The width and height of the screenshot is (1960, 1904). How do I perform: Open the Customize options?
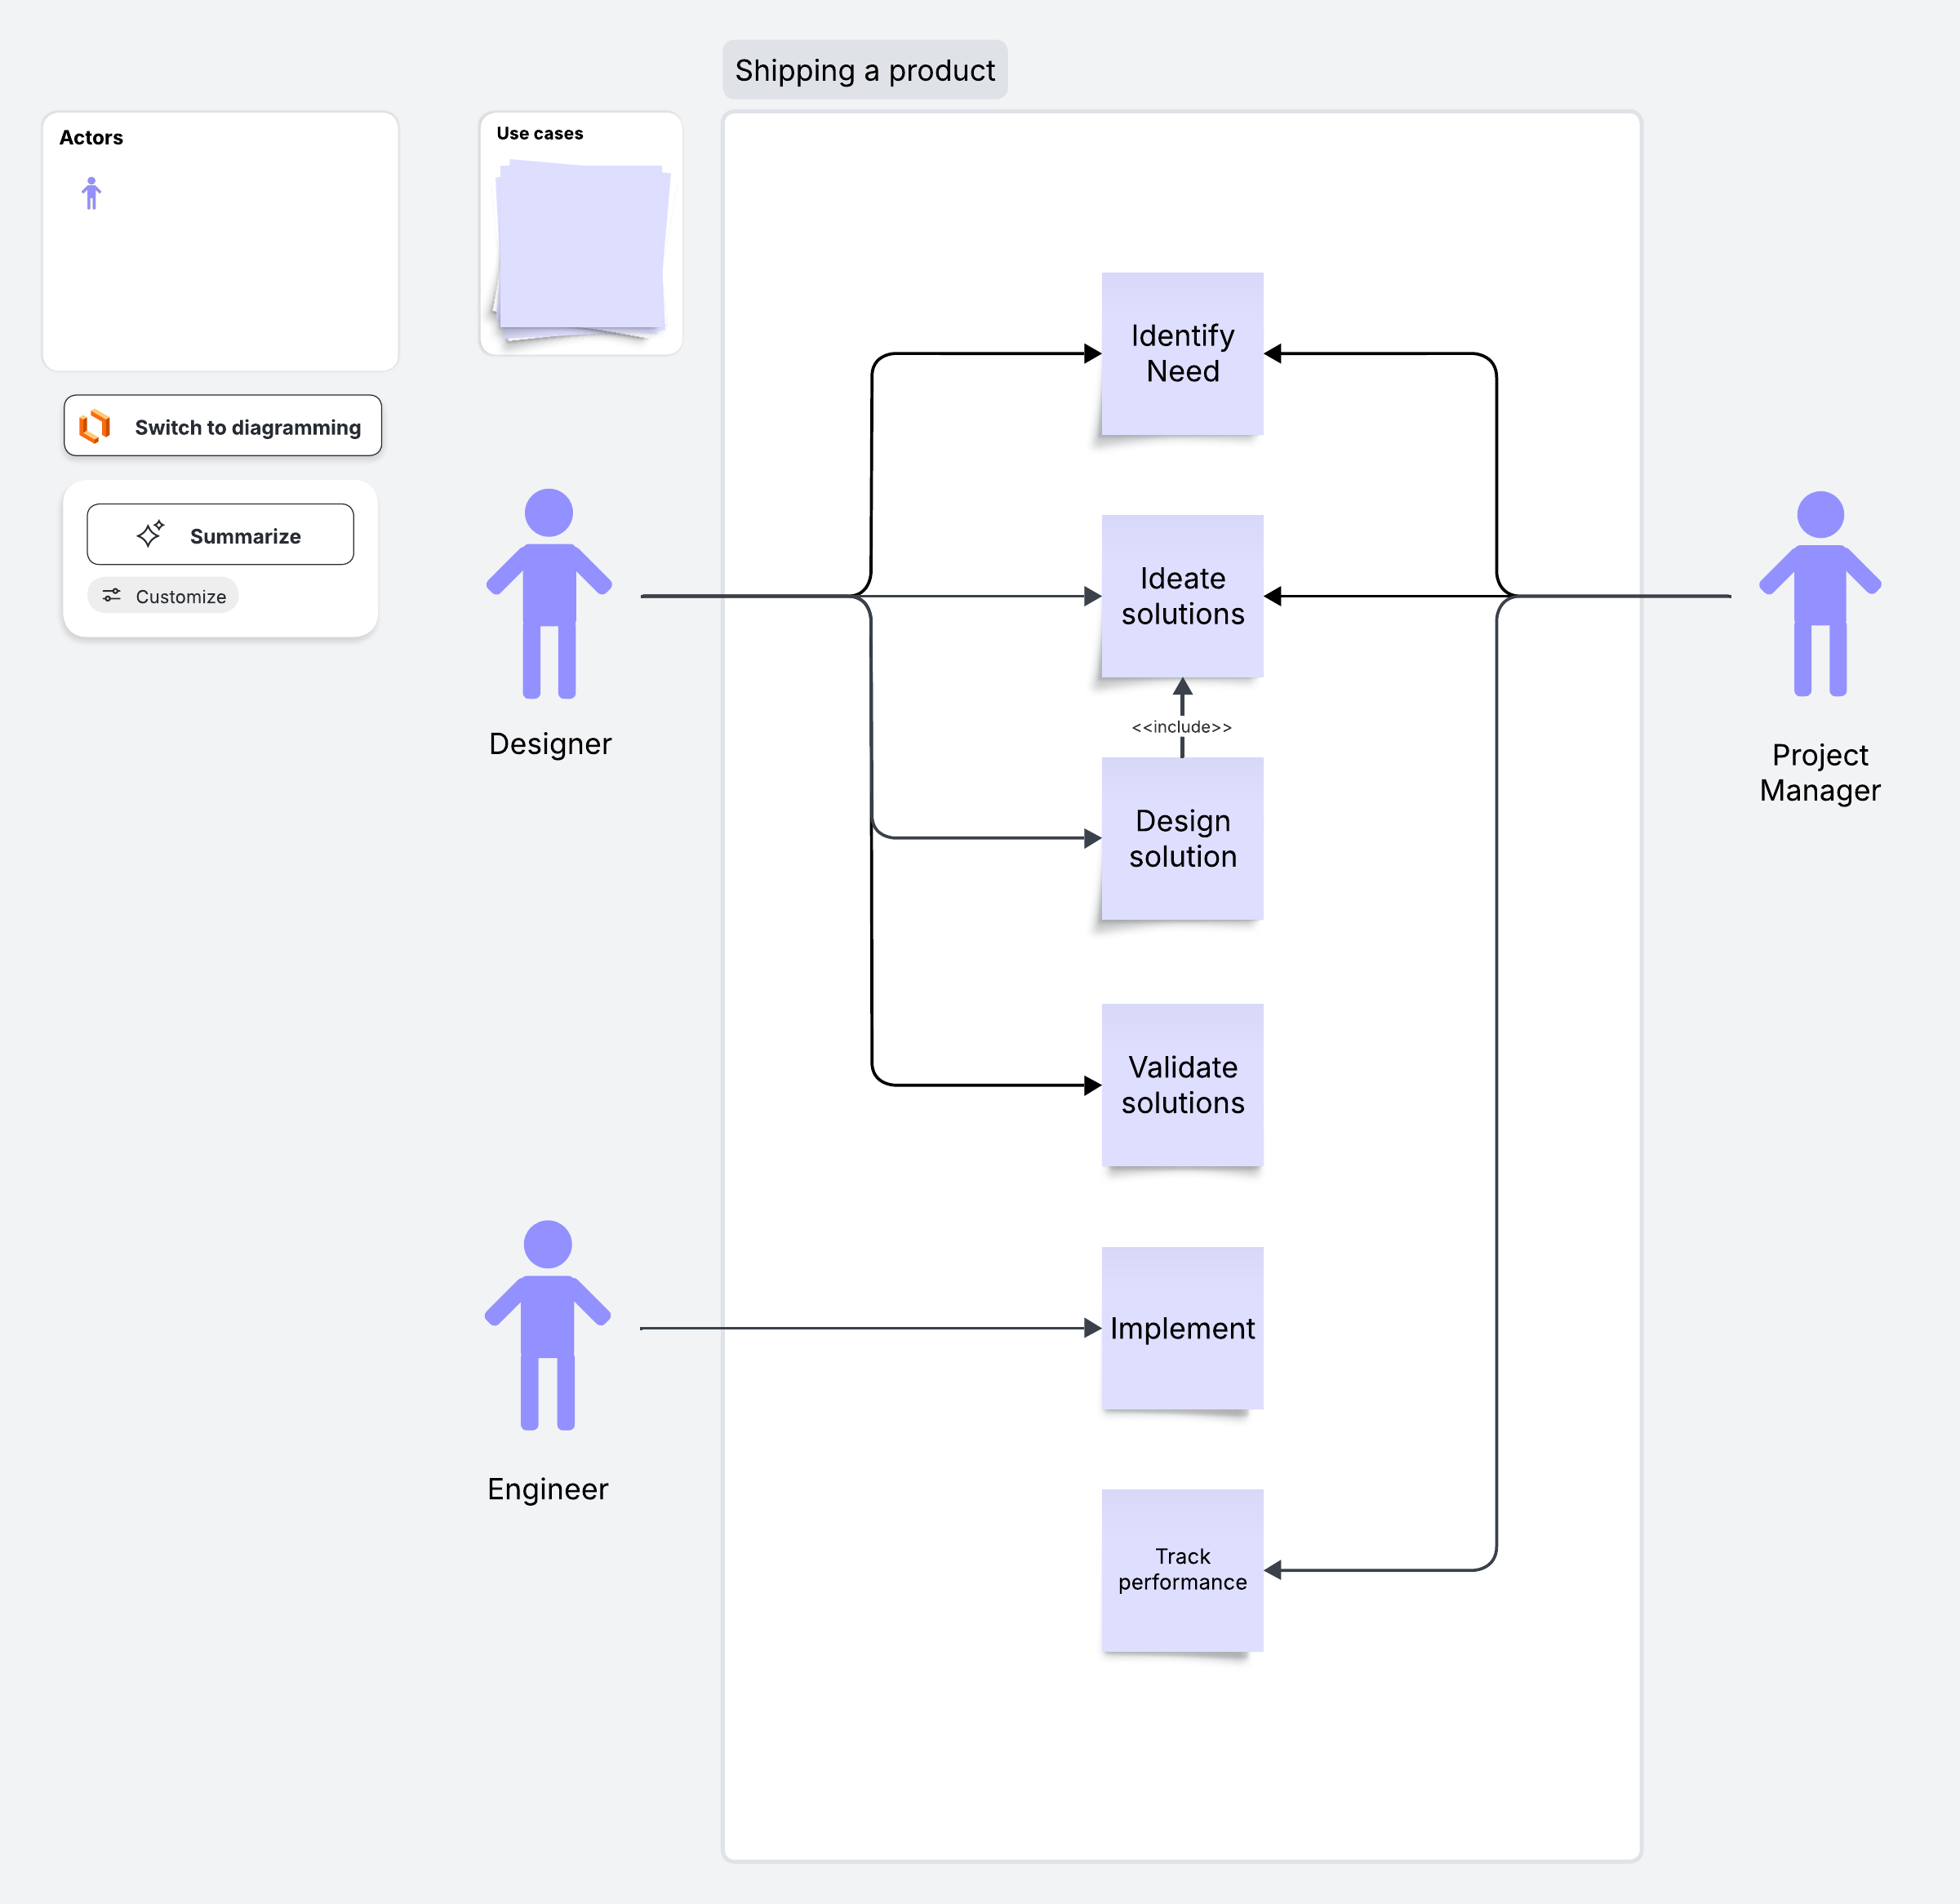pos(163,595)
